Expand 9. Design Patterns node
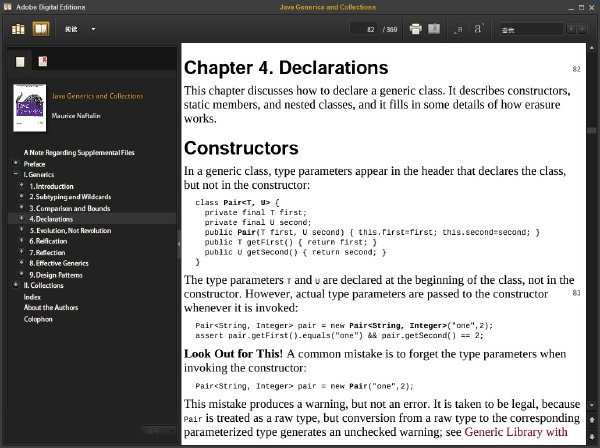Viewport: 600px width, 448px height. [21, 274]
